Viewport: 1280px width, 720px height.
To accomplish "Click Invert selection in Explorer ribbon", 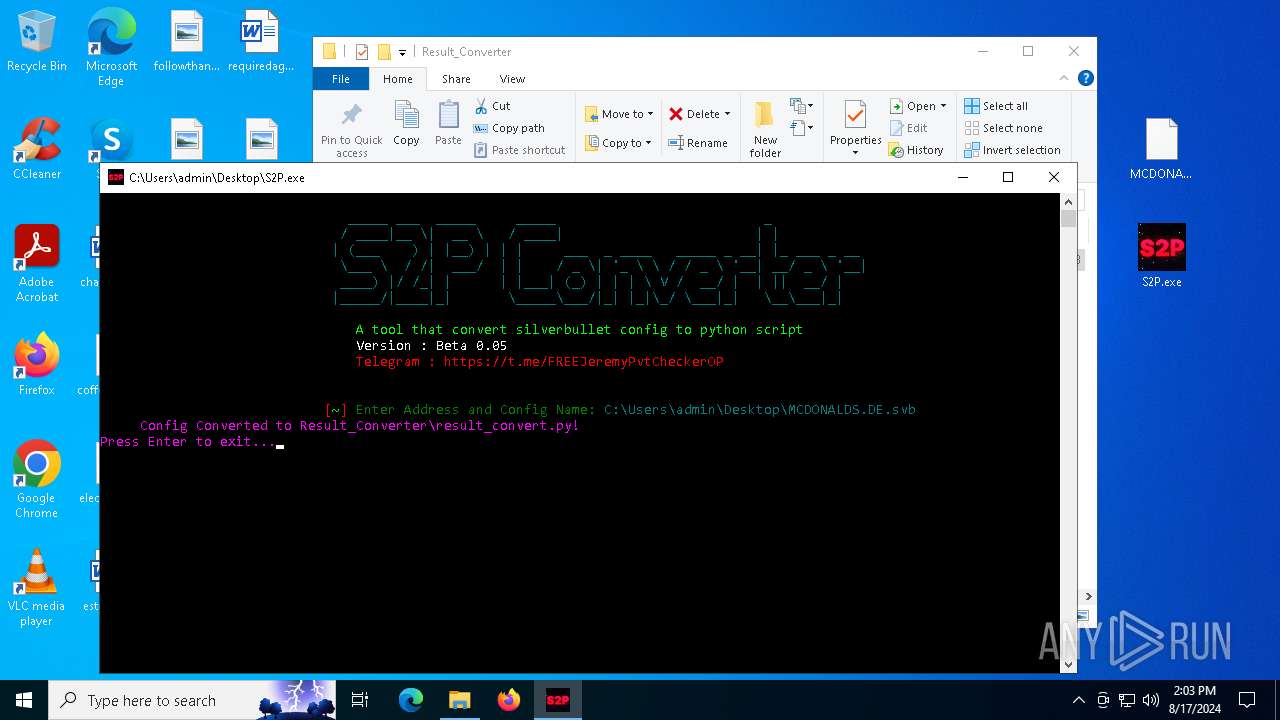I will [x=1012, y=150].
